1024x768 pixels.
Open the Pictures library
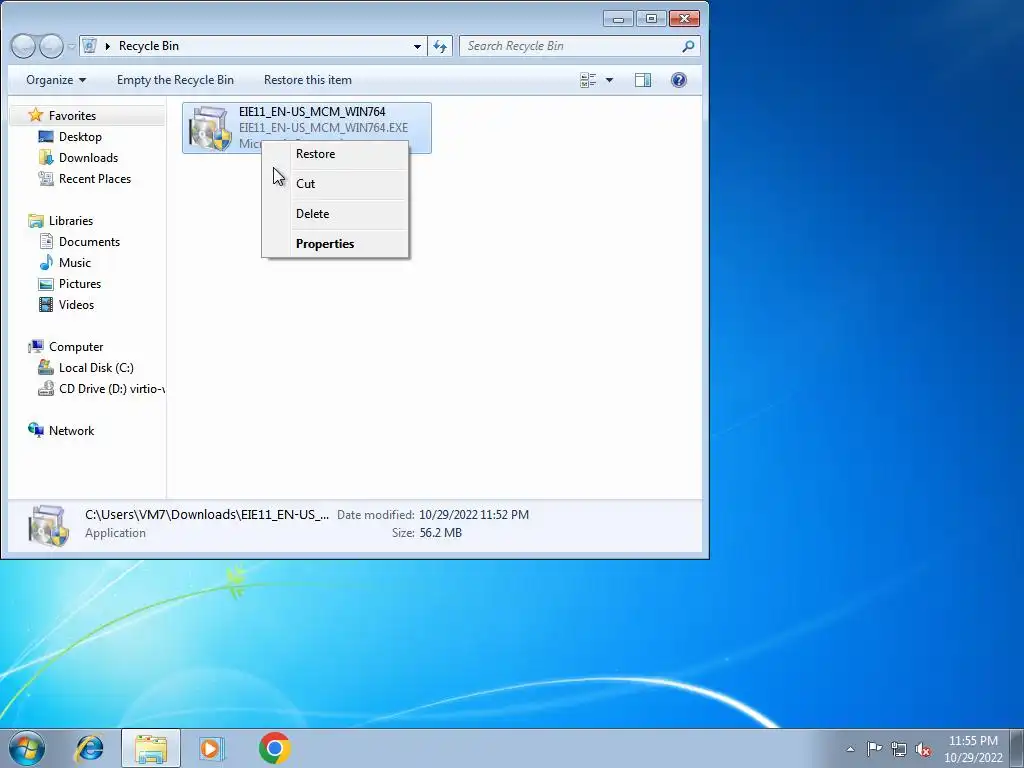click(80, 283)
